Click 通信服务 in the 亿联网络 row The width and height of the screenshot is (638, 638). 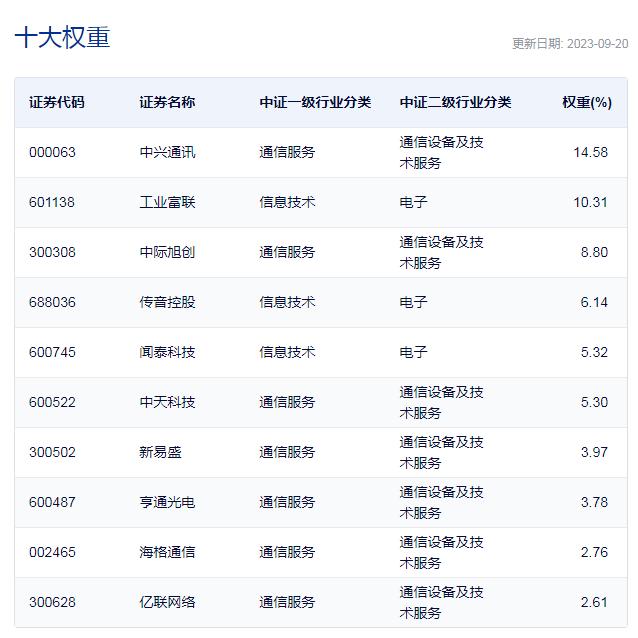coord(287,603)
